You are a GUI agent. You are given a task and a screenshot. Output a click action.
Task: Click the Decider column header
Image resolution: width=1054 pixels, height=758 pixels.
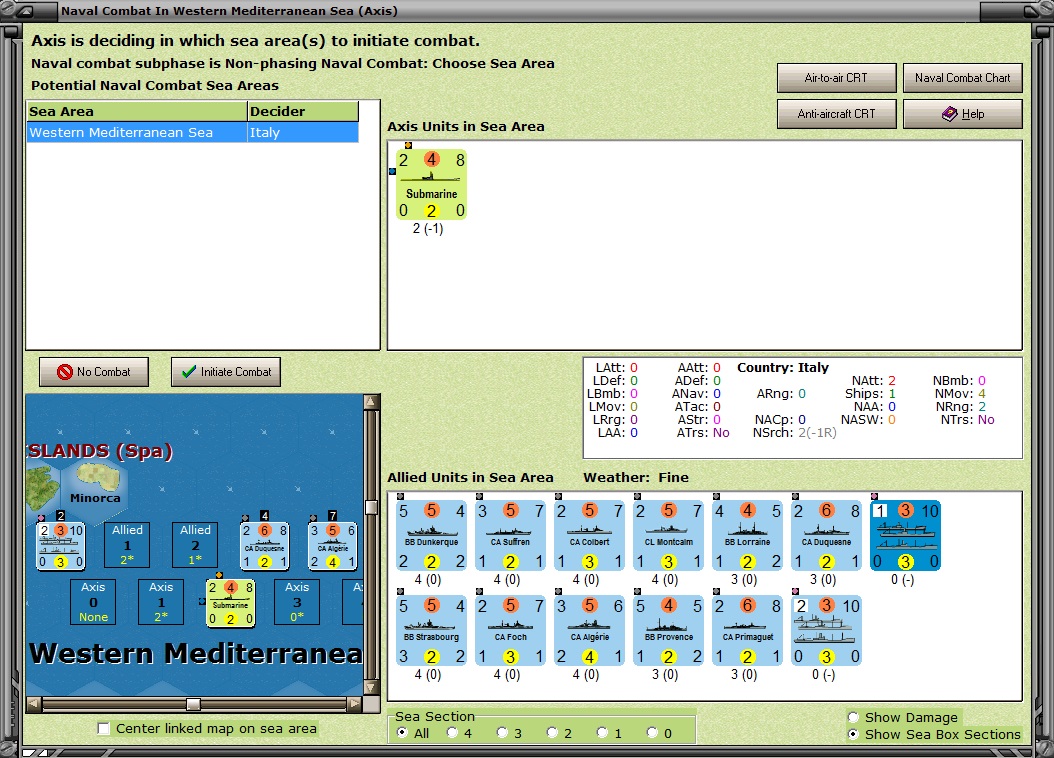click(x=302, y=112)
